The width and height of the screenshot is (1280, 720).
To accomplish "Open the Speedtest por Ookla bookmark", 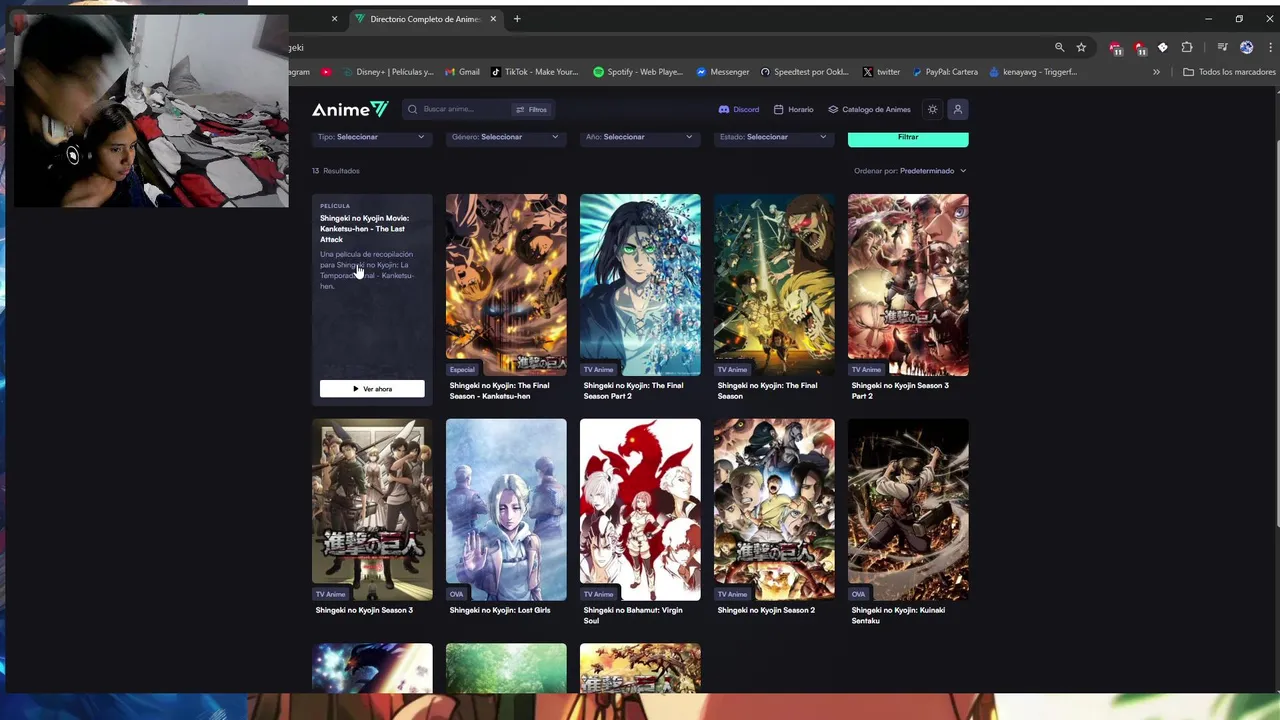I will [804, 72].
